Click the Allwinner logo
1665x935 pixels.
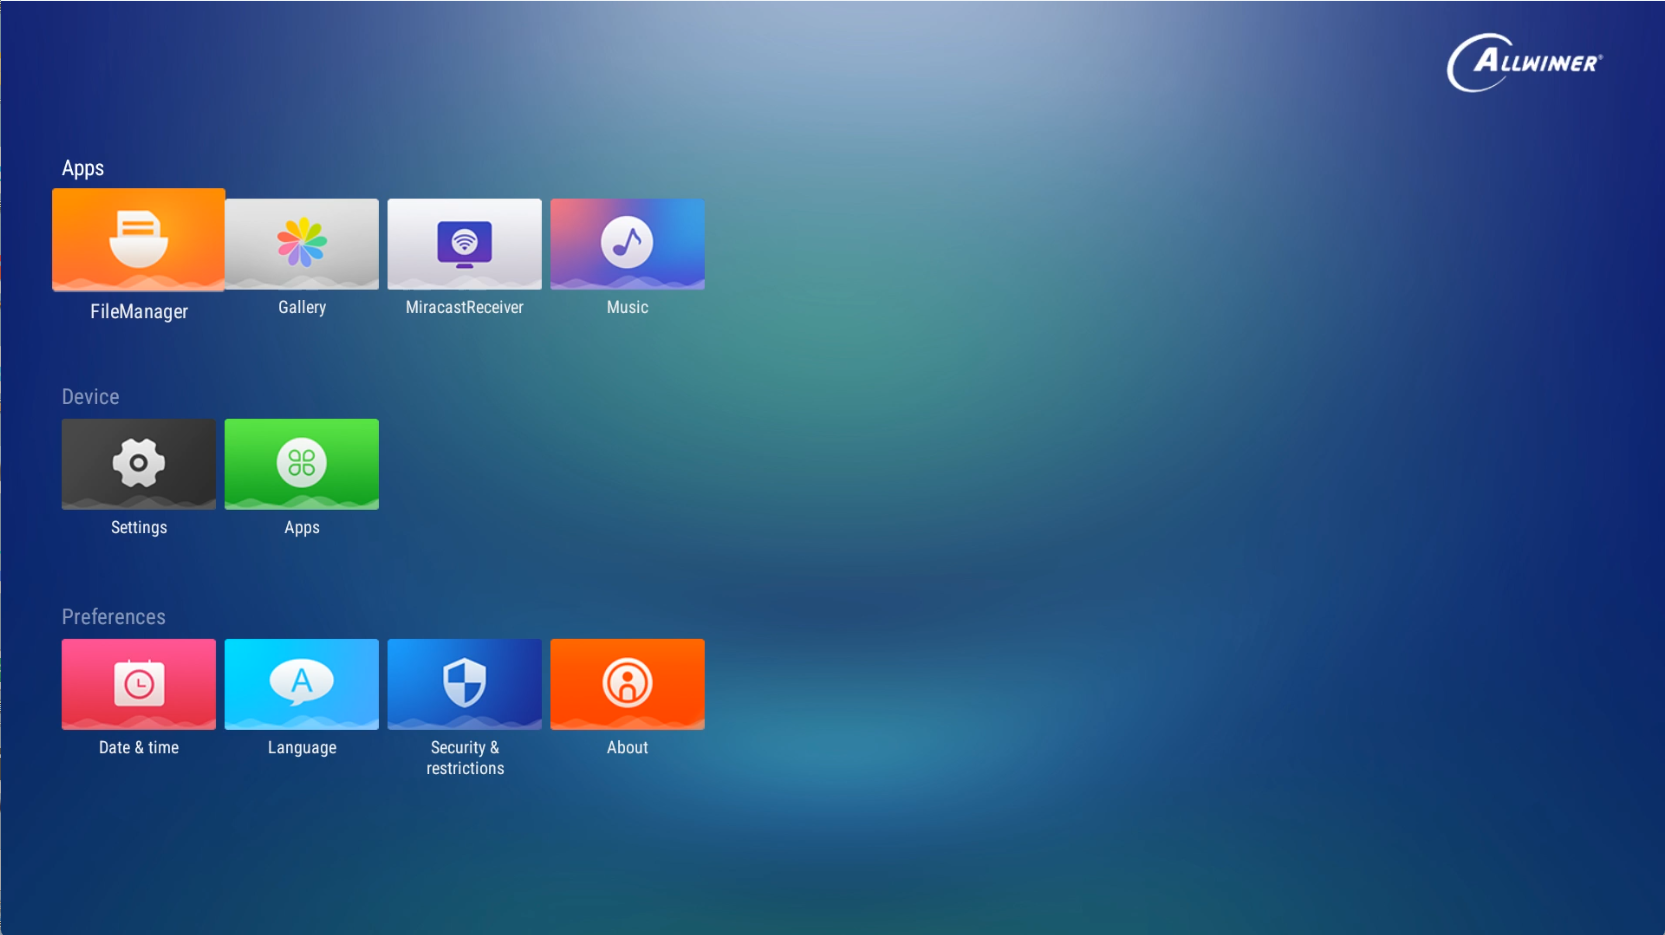click(1524, 63)
